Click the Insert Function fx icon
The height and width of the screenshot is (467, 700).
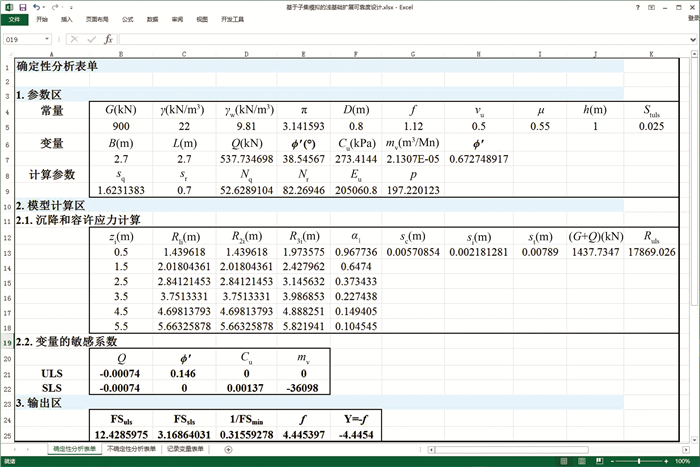109,39
